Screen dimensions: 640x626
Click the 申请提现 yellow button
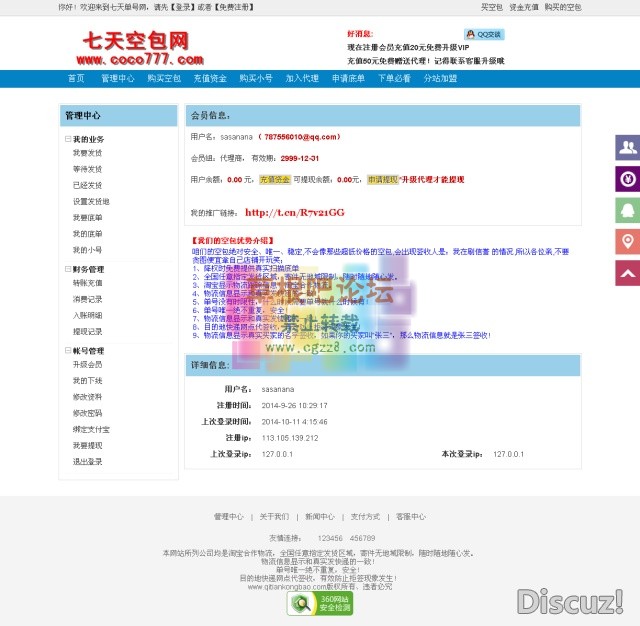pos(382,180)
